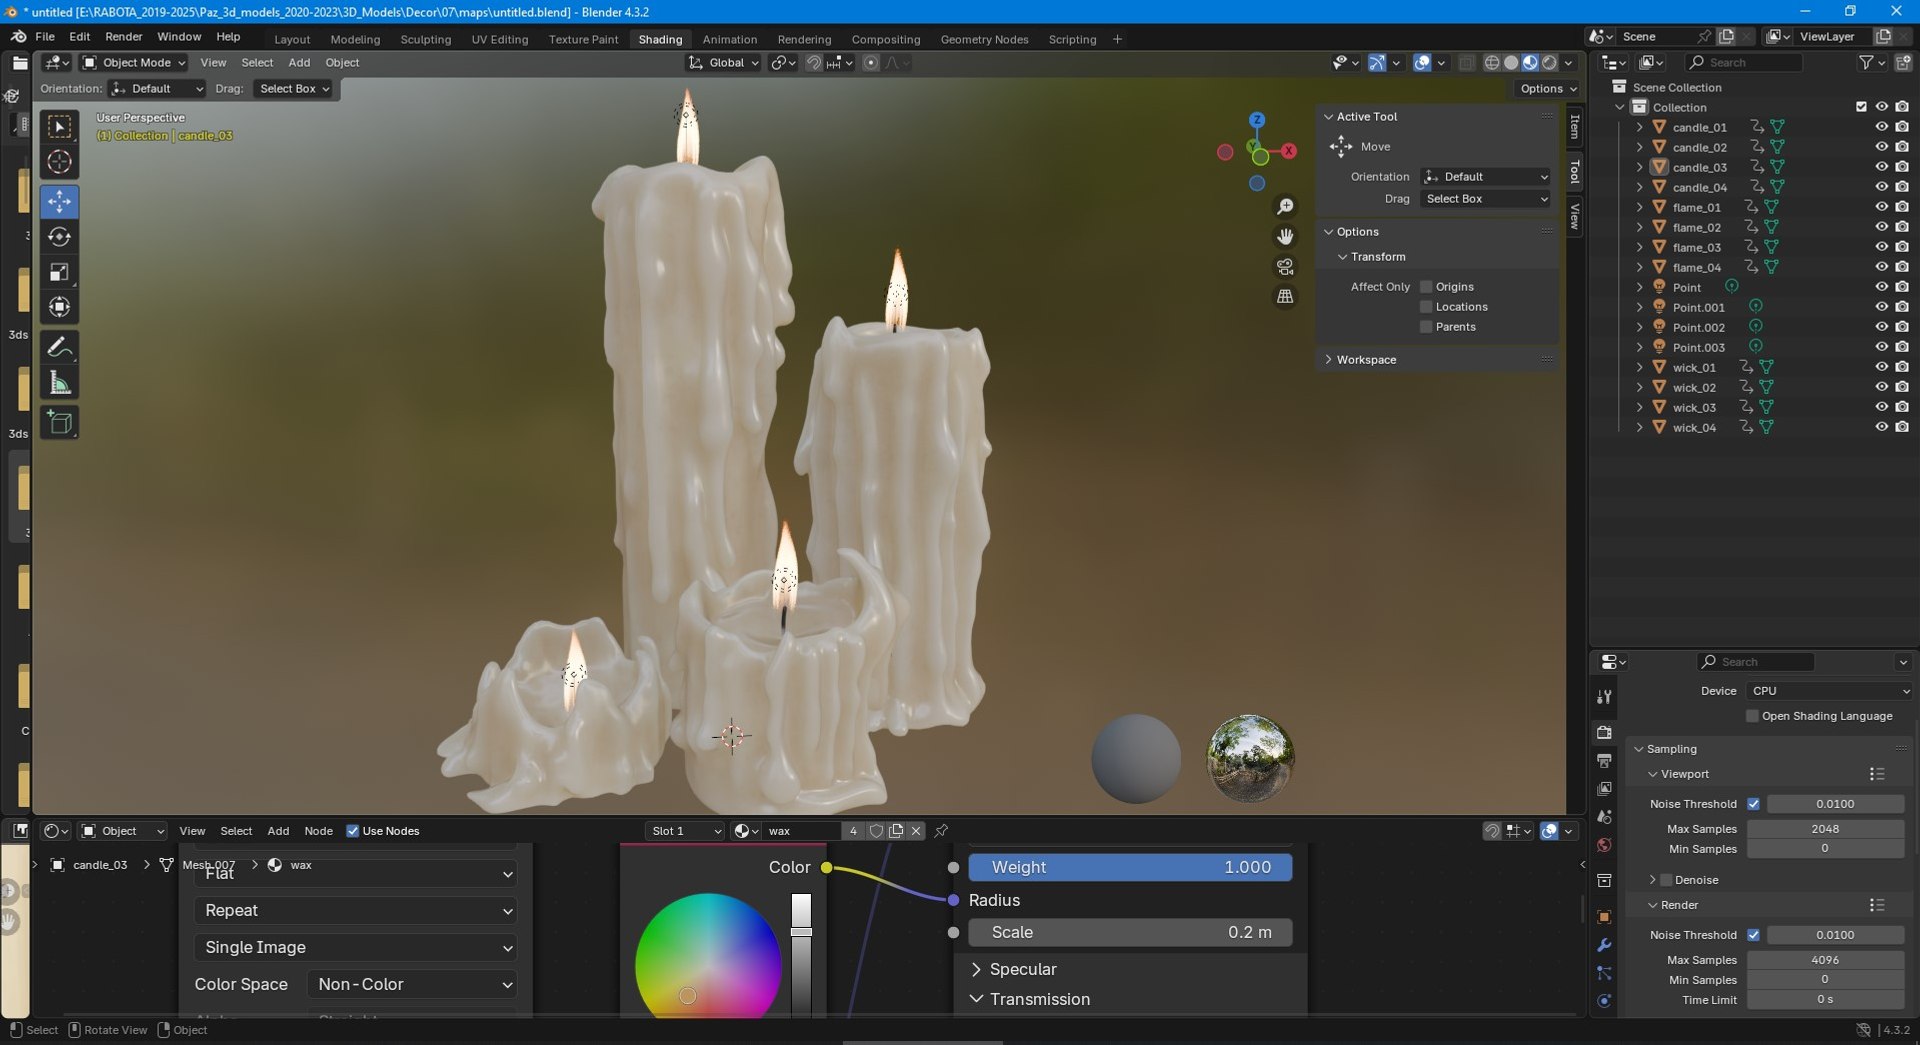Toggle camera view gizmo icon
Screen dimensions: 1920x1045
pyautogui.click(x=1285, y=267)
